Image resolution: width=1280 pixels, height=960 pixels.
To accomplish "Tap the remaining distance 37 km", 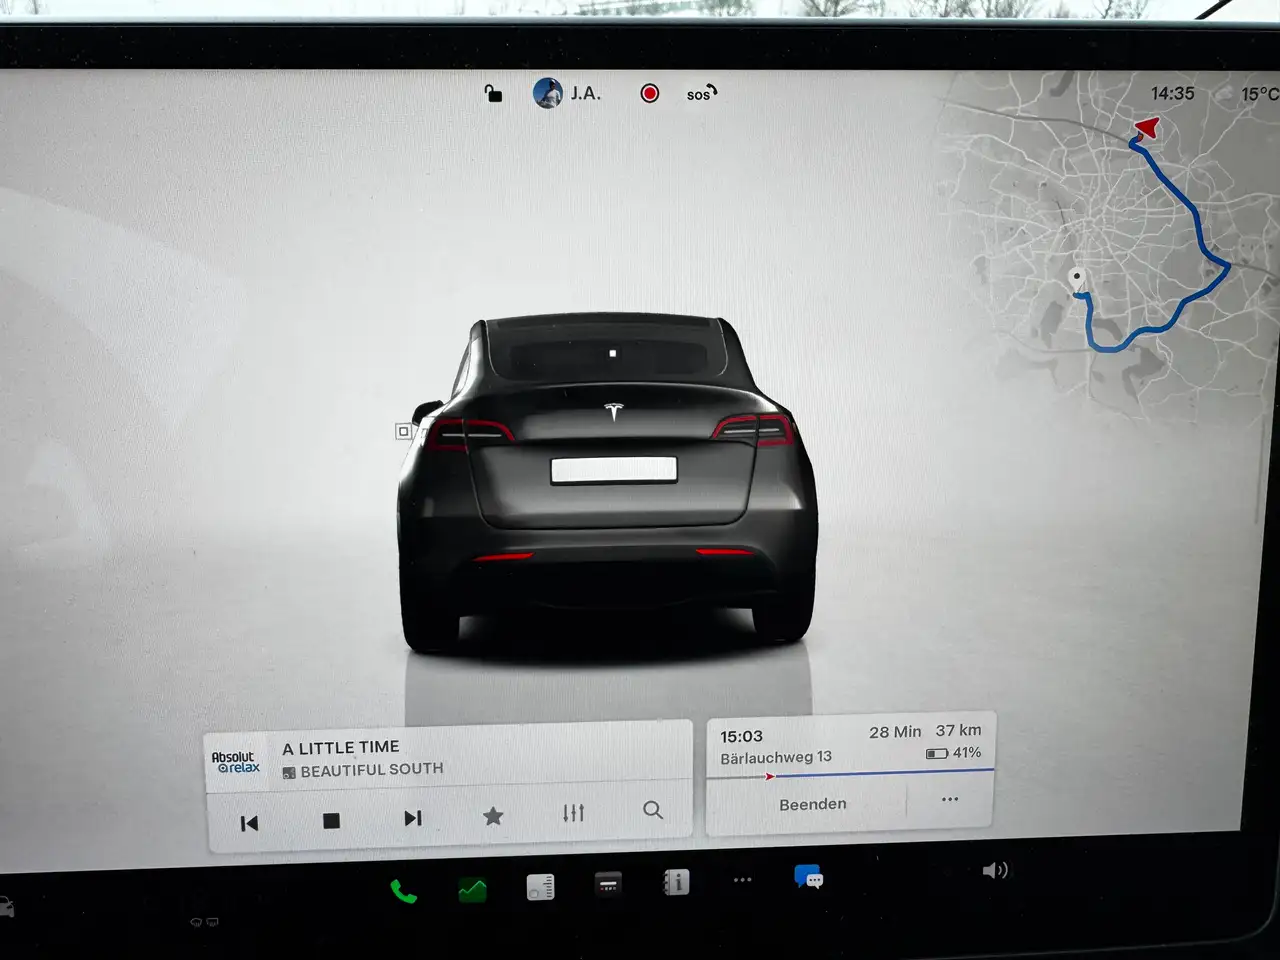I will [x=958, y=730].
